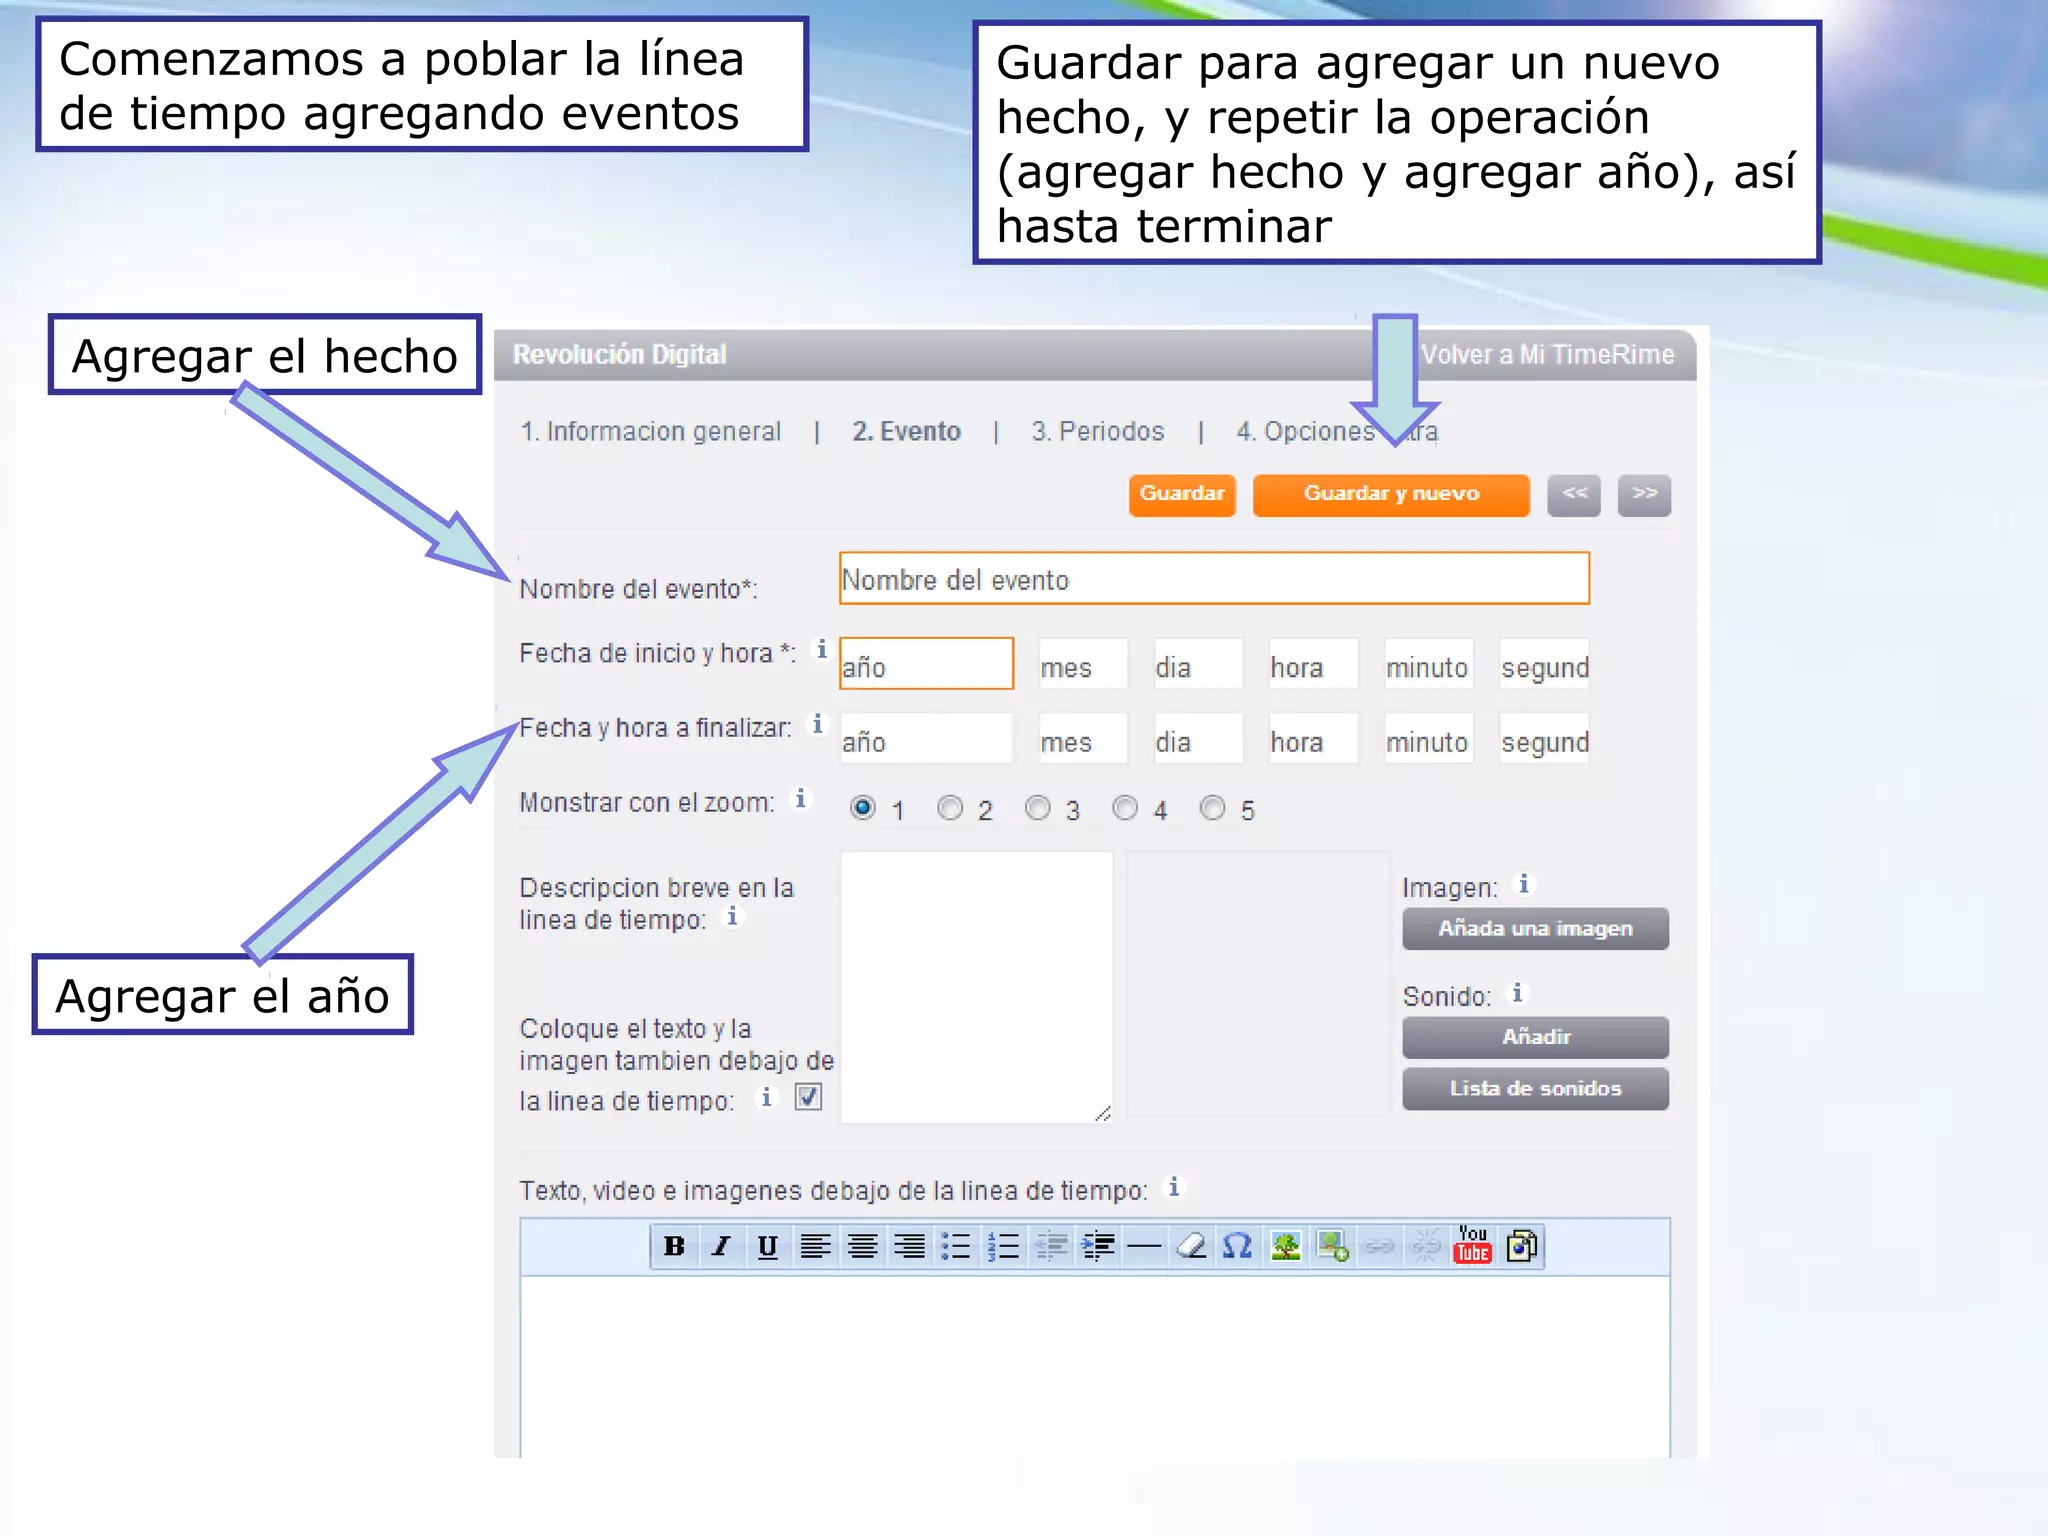Image resolution: width=2048 pixels, height=1536 pixels.
Task: Click the end date año field
Action: coord(926,738)
